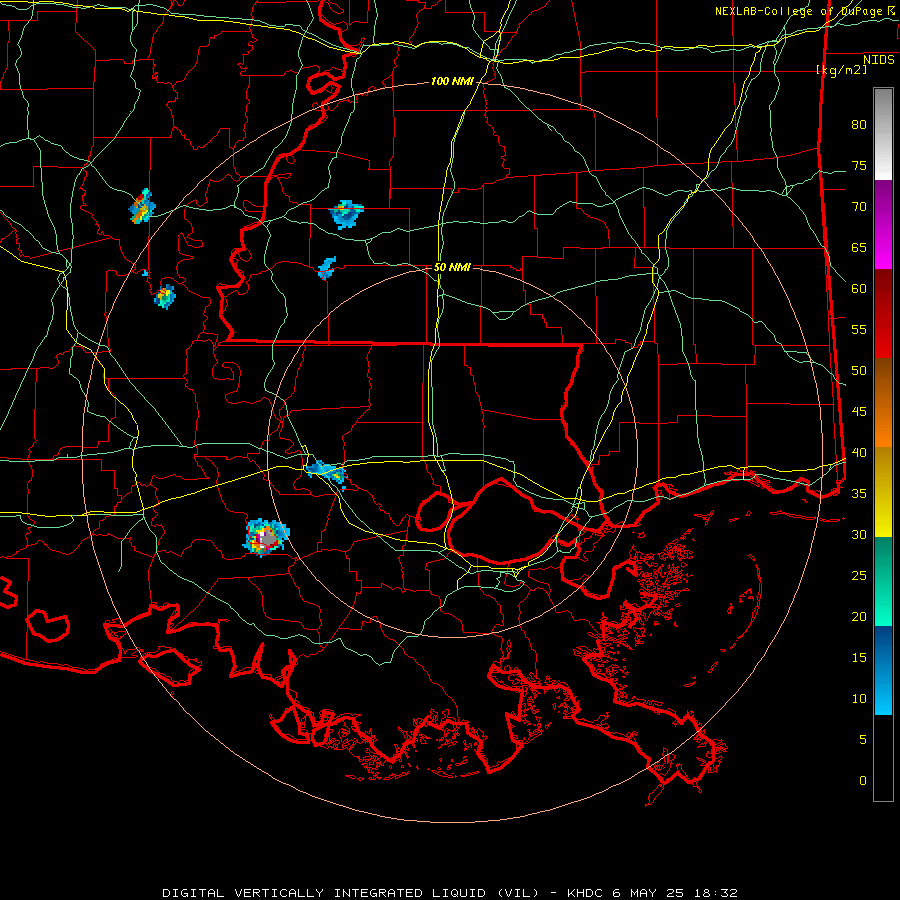
Task: Click the 25 value on the VIL scale
Action: [859, 575]
